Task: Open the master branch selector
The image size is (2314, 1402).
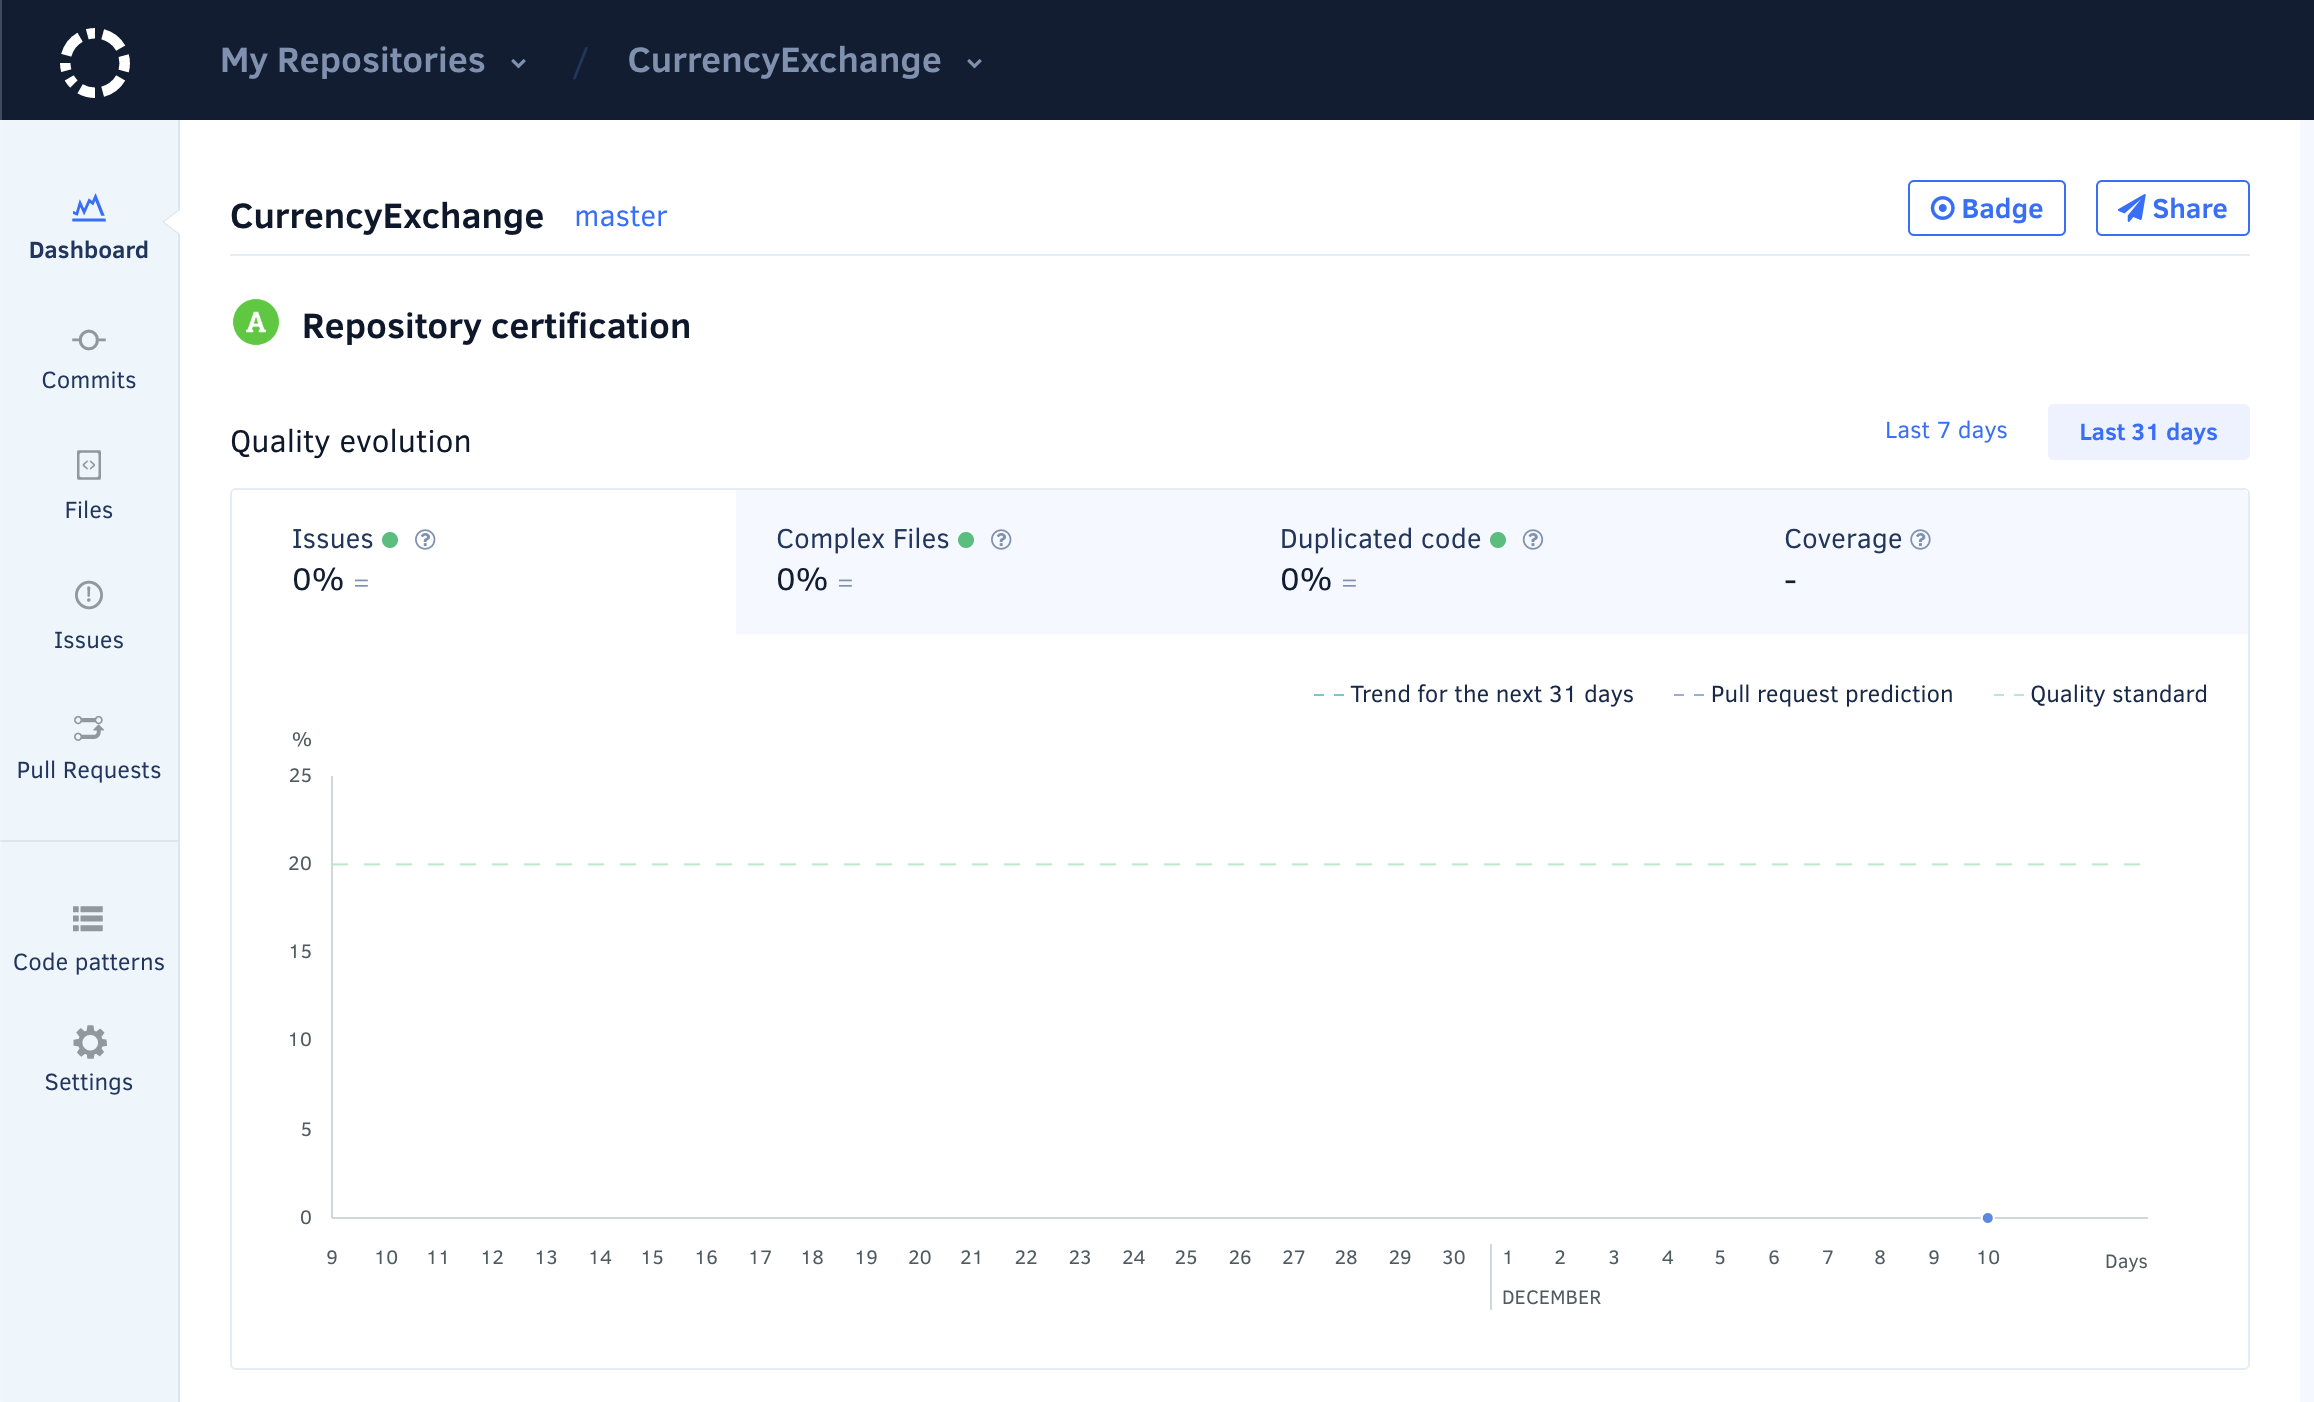Action: [x=620, y=216]
